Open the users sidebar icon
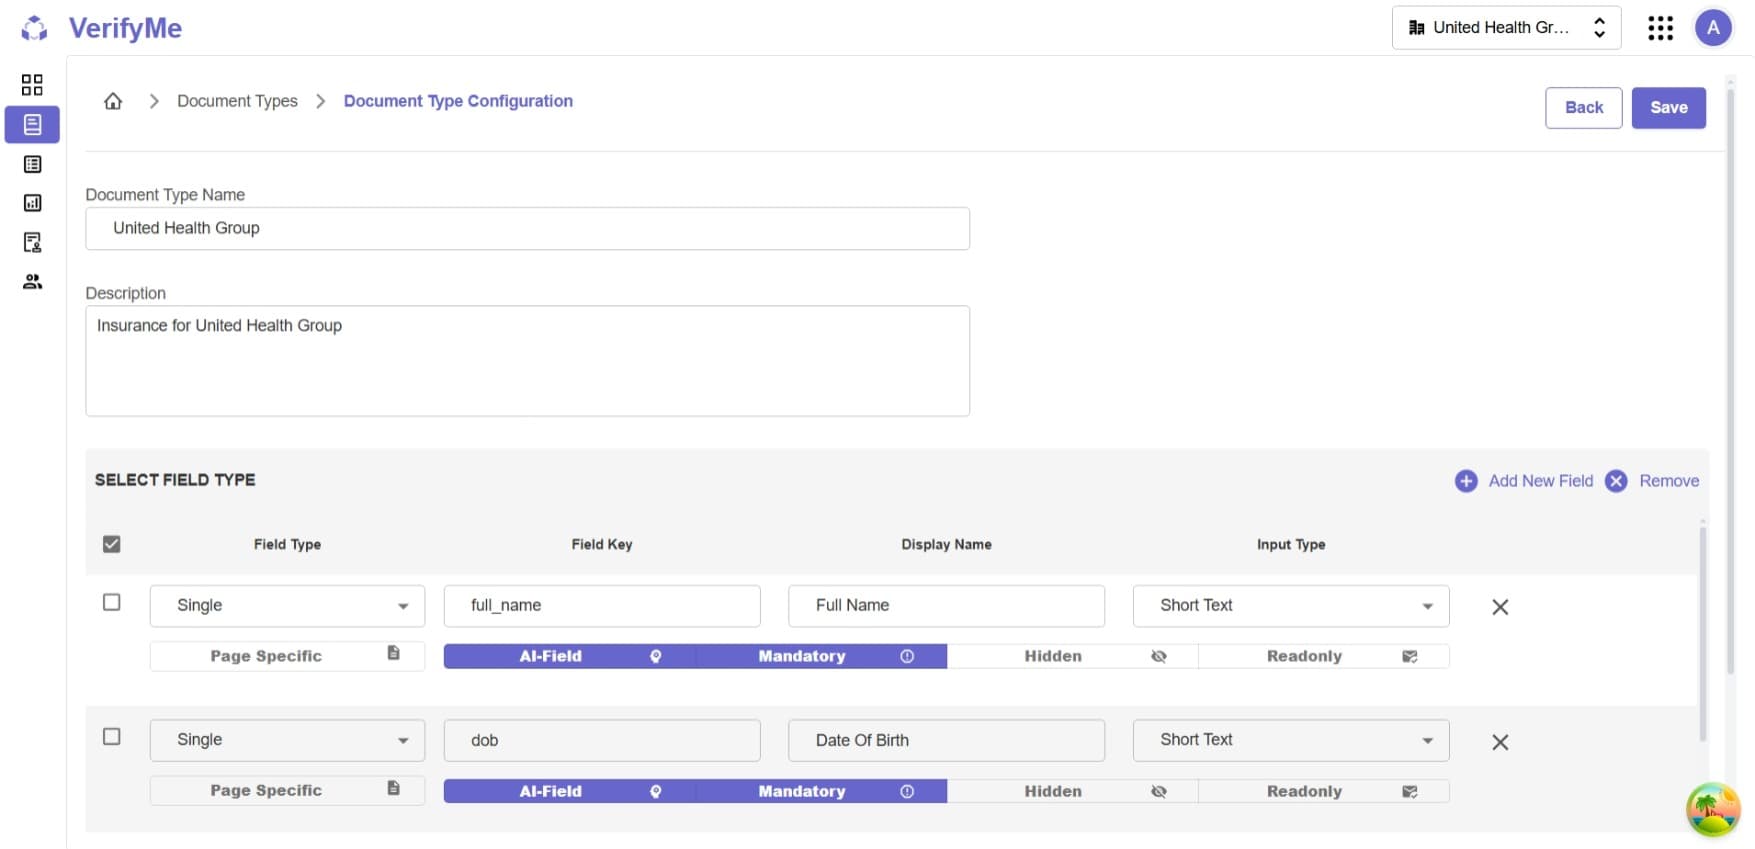This screenshot has width=1755, height=849. click(x=32, y=282)
